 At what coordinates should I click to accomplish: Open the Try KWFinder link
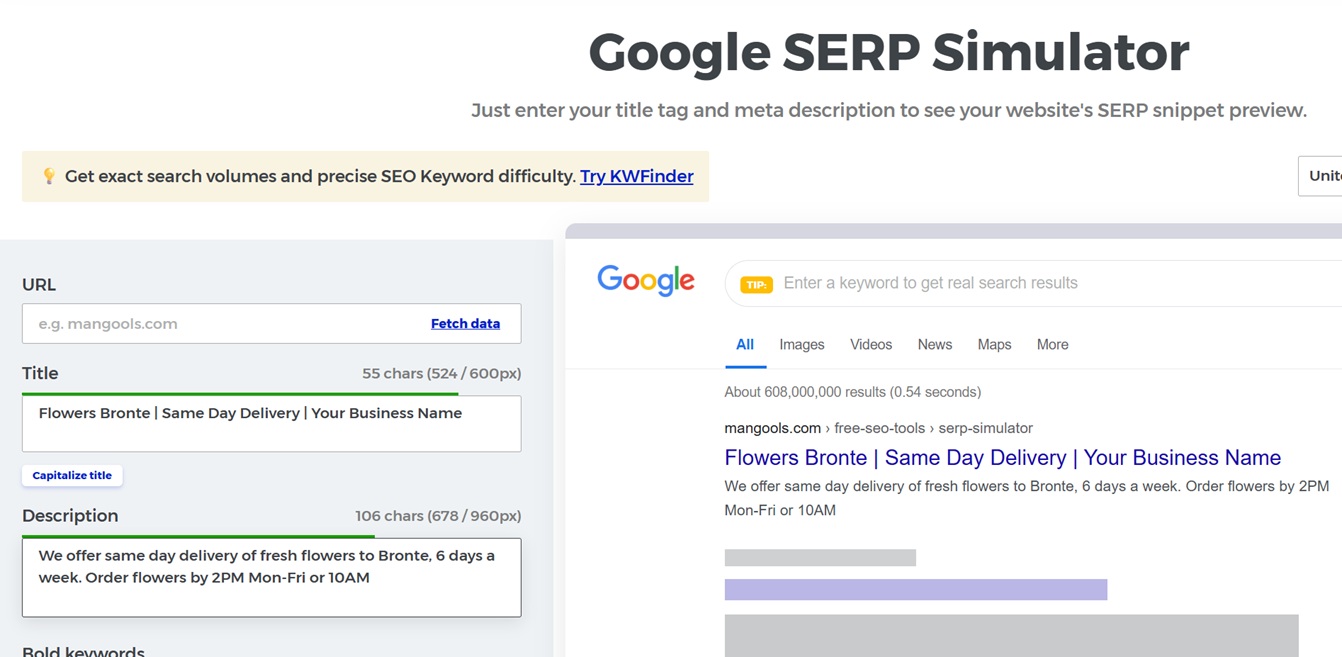636,176
